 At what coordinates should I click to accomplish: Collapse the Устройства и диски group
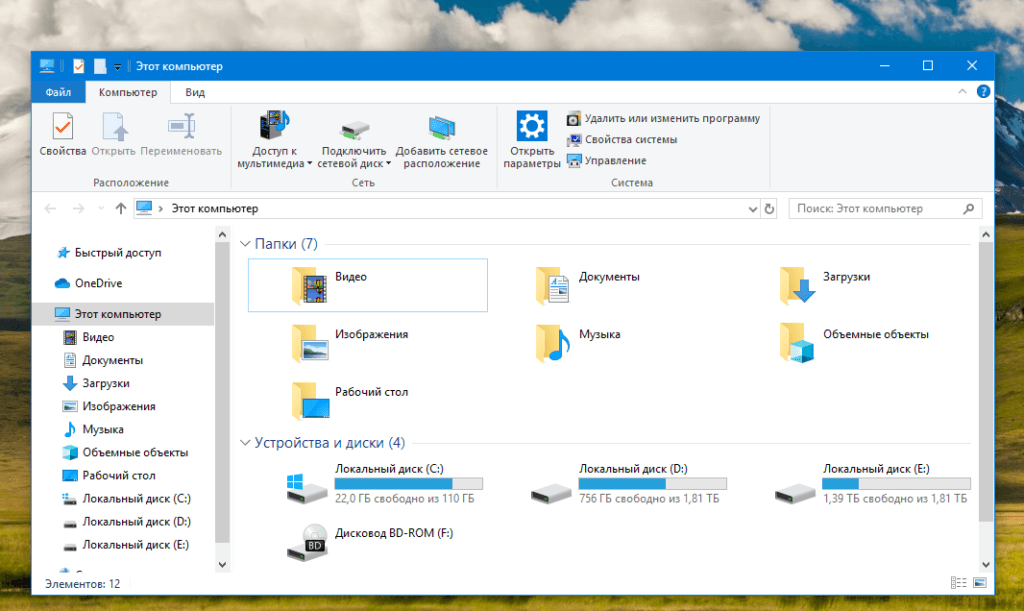coord(246,443)
